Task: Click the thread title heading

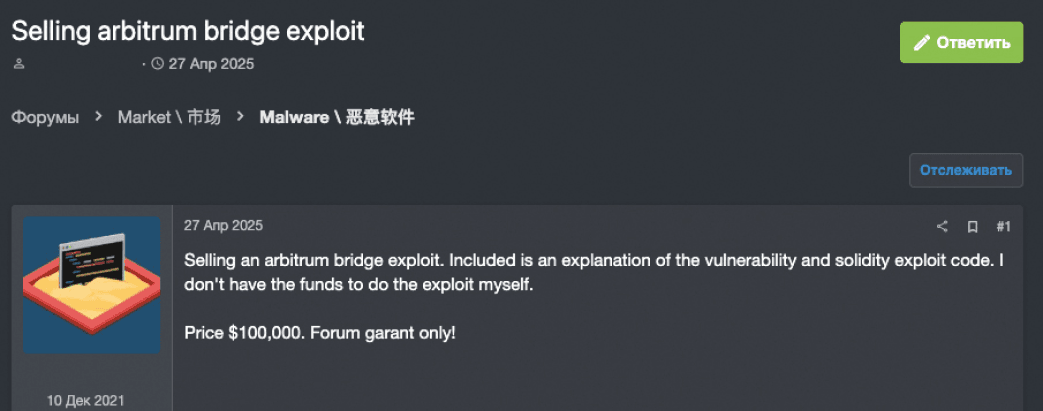Action: point(188,30)
